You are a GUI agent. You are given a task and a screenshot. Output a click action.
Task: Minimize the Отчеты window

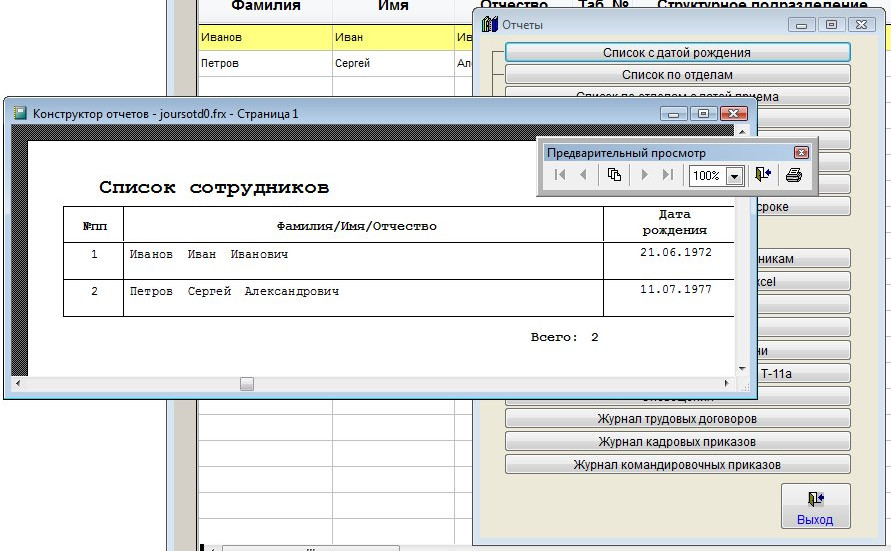point(801,25)
